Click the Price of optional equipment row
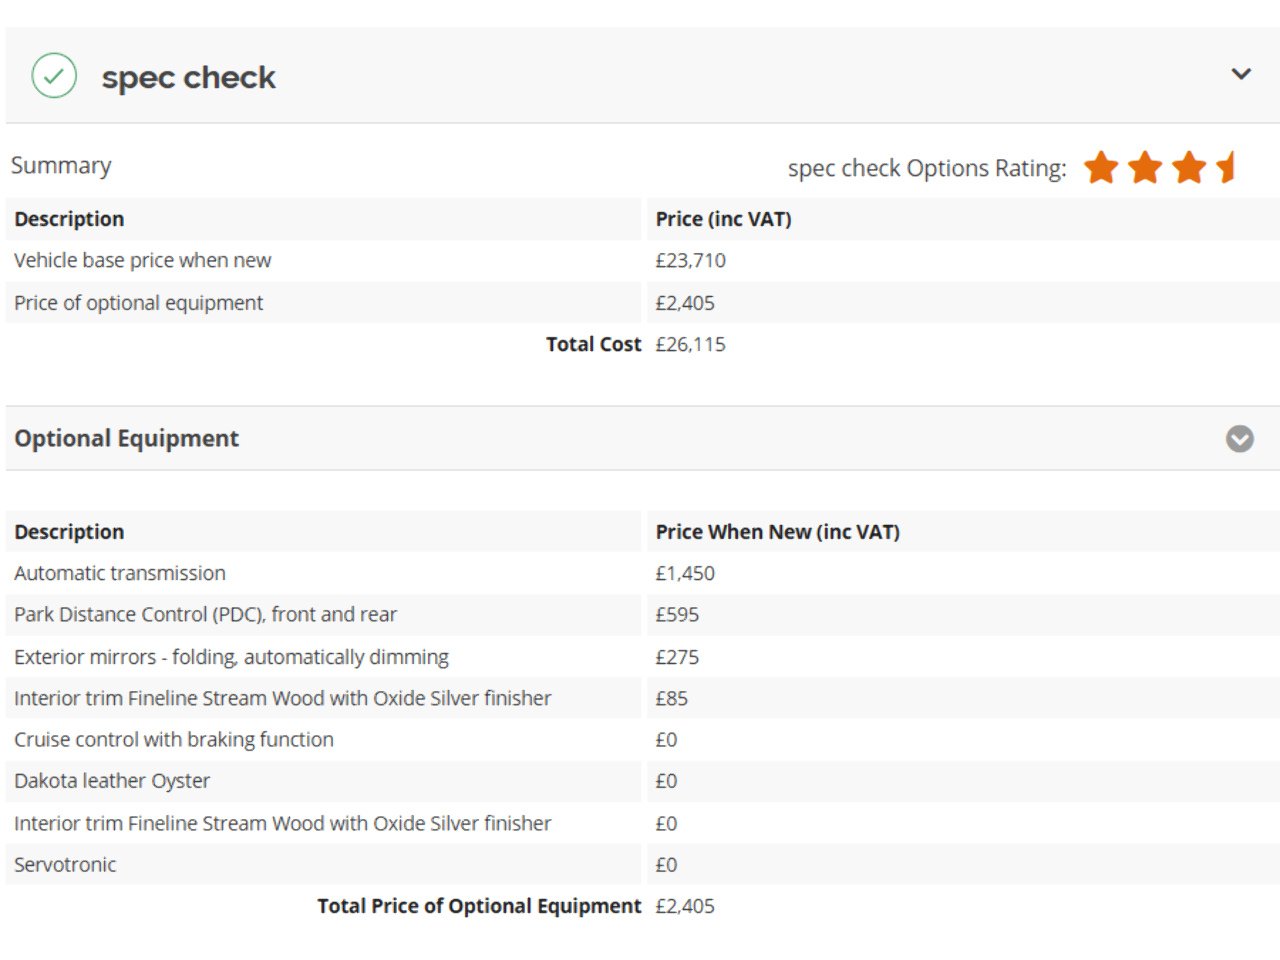This screenshot has height=960, width=1280. tap(643, 303)
